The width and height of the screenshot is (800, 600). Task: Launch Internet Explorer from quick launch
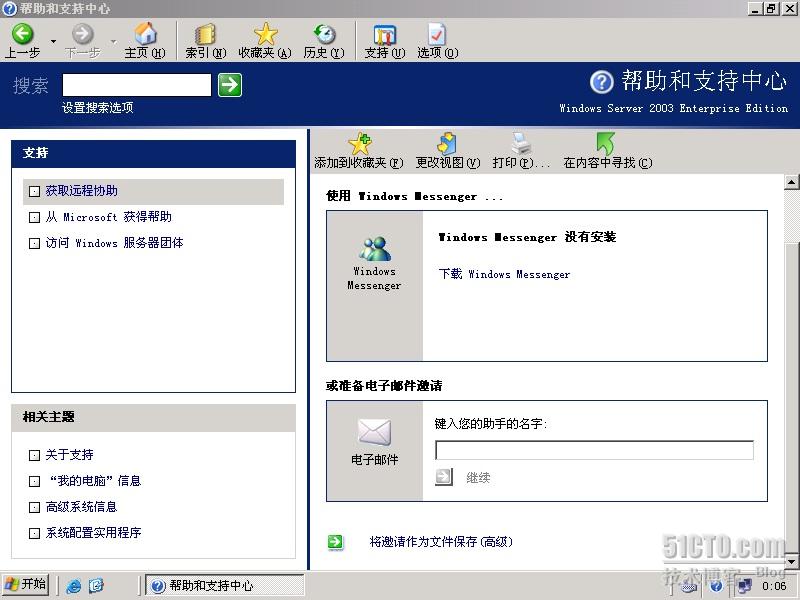click(x=74, y=586)
